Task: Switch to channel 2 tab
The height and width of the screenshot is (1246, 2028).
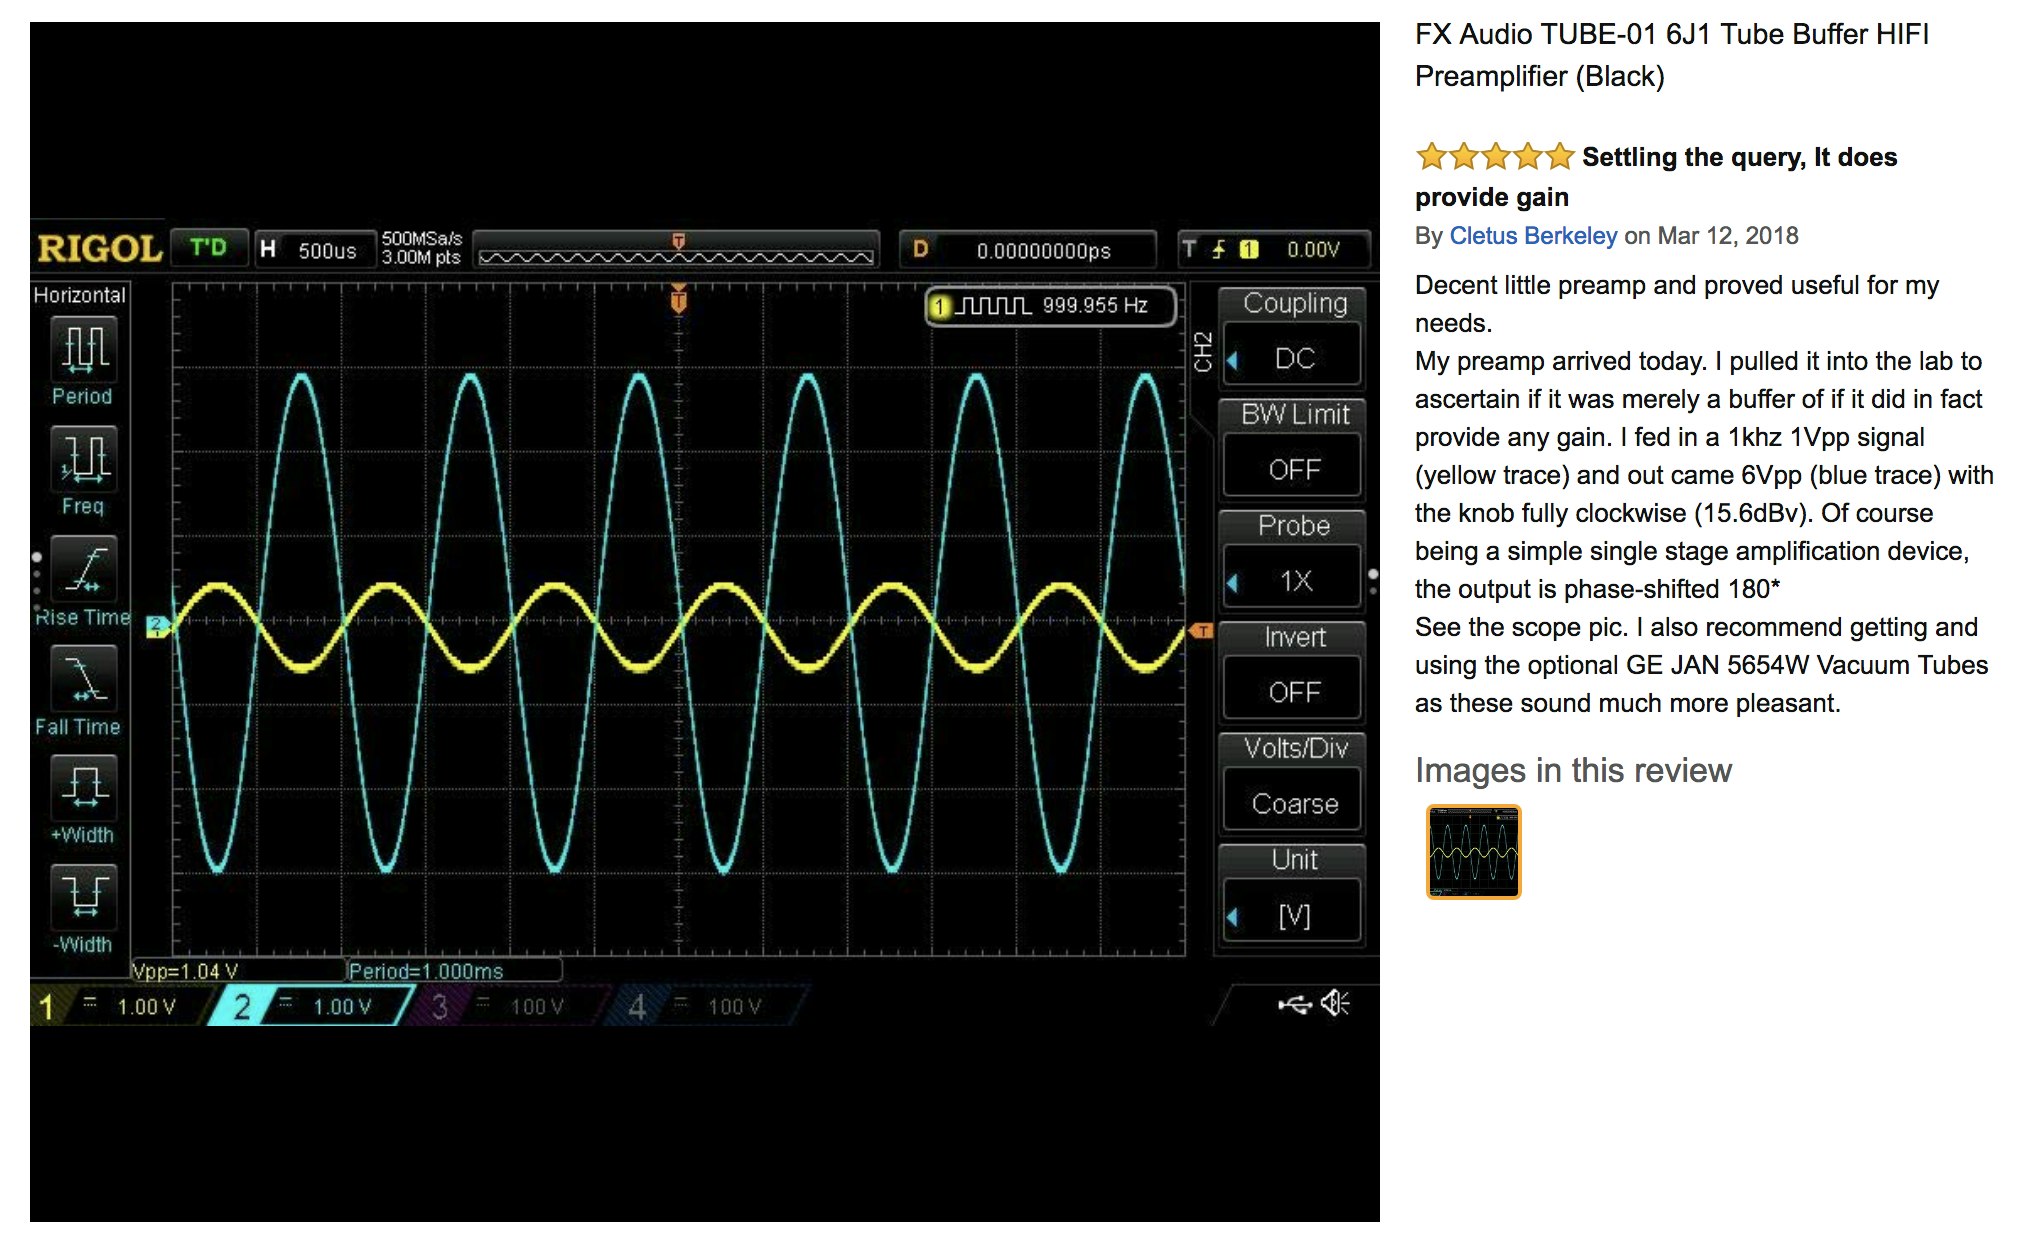Action: coord(312,1006)
